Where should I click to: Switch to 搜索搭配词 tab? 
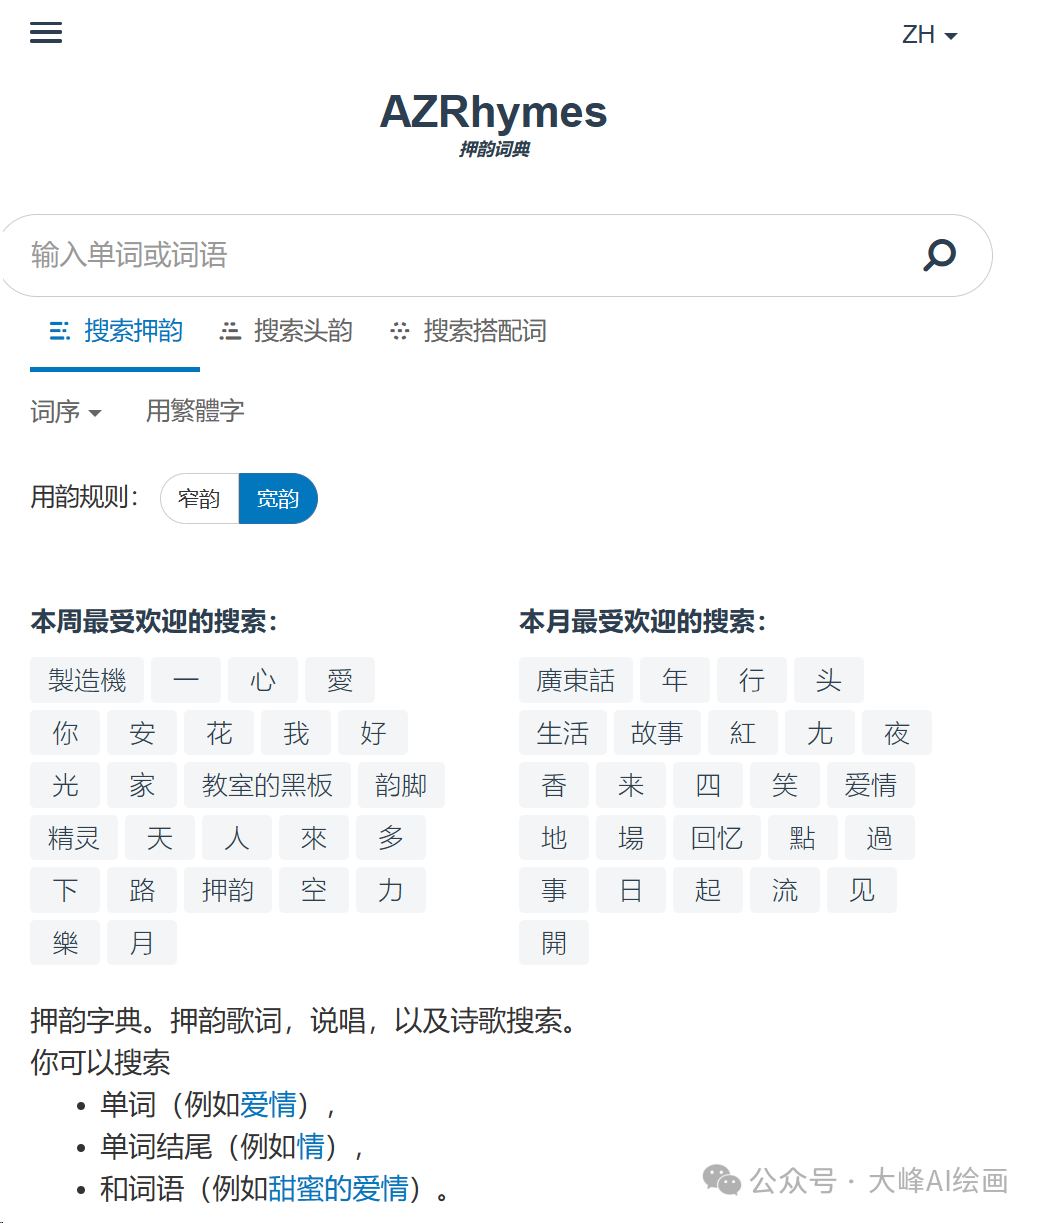(468, 331)
